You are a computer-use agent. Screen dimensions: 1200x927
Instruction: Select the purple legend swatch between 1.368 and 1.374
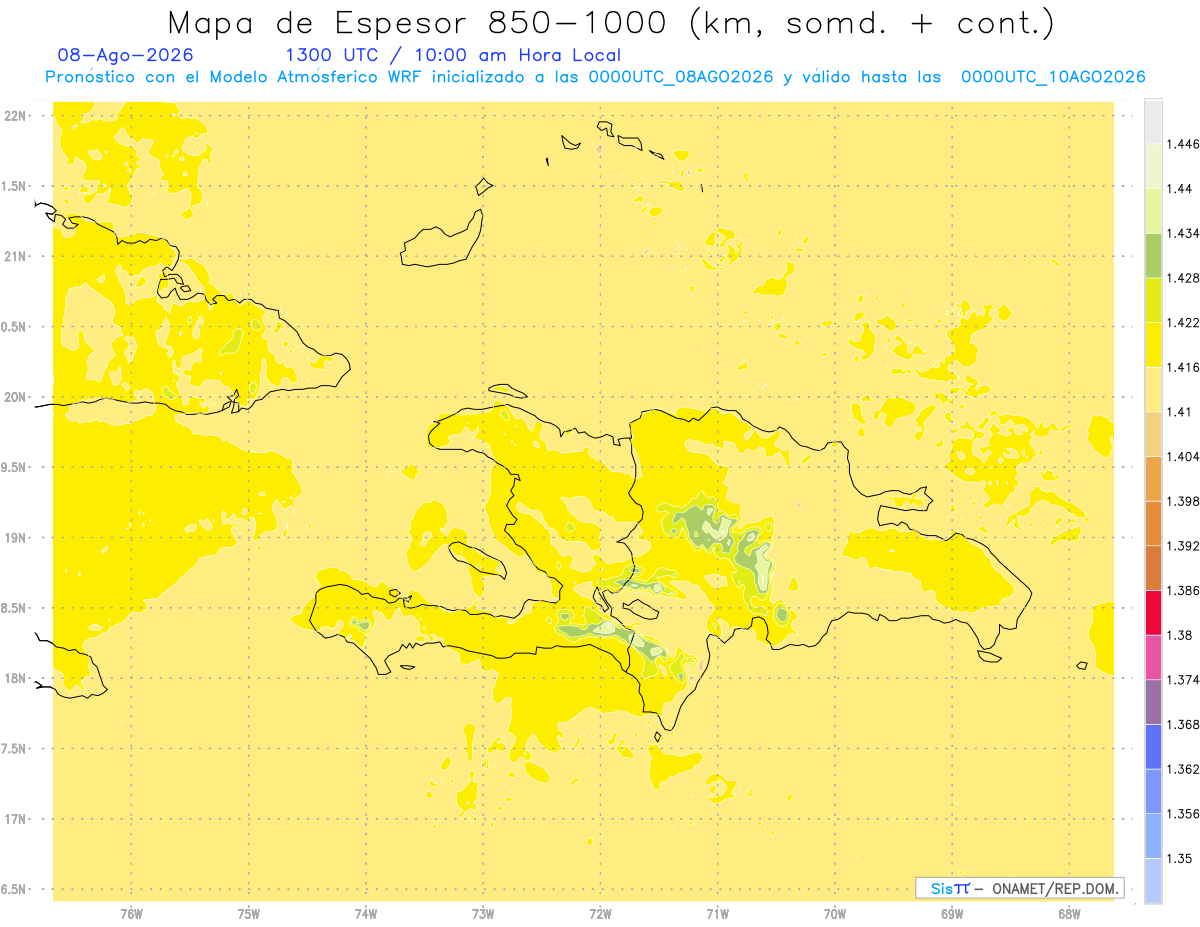[x=1153, y=701]
